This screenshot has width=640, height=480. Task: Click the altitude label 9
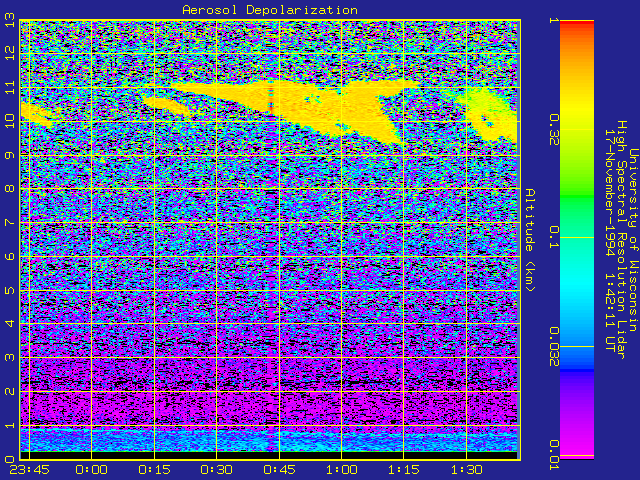tap(10, 155)
